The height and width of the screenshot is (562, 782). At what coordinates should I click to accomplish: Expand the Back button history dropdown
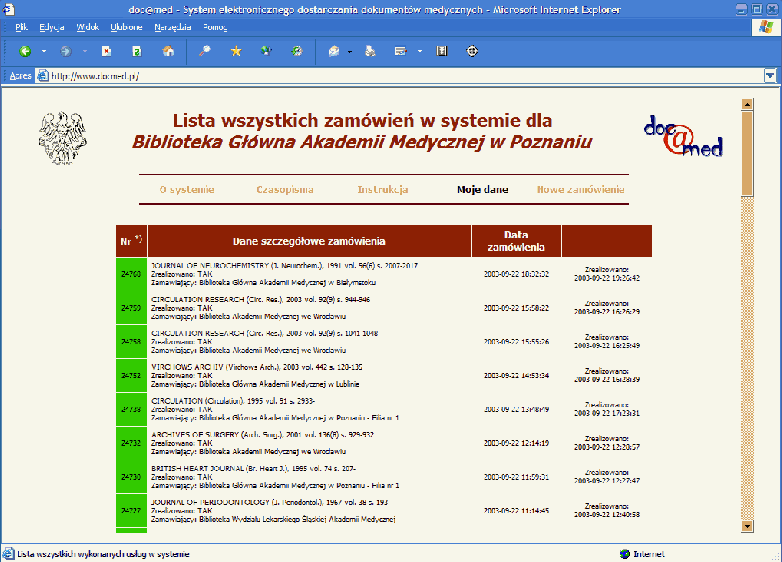[43, 51]
